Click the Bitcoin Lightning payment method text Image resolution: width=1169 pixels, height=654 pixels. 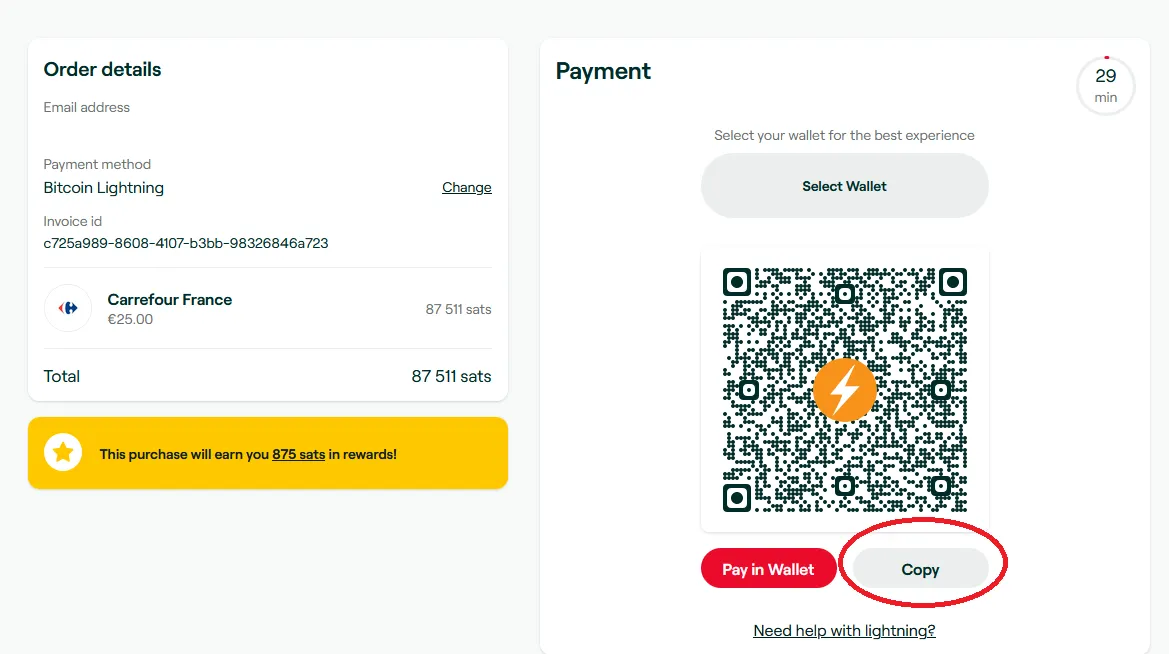click(x=104, y=188)
